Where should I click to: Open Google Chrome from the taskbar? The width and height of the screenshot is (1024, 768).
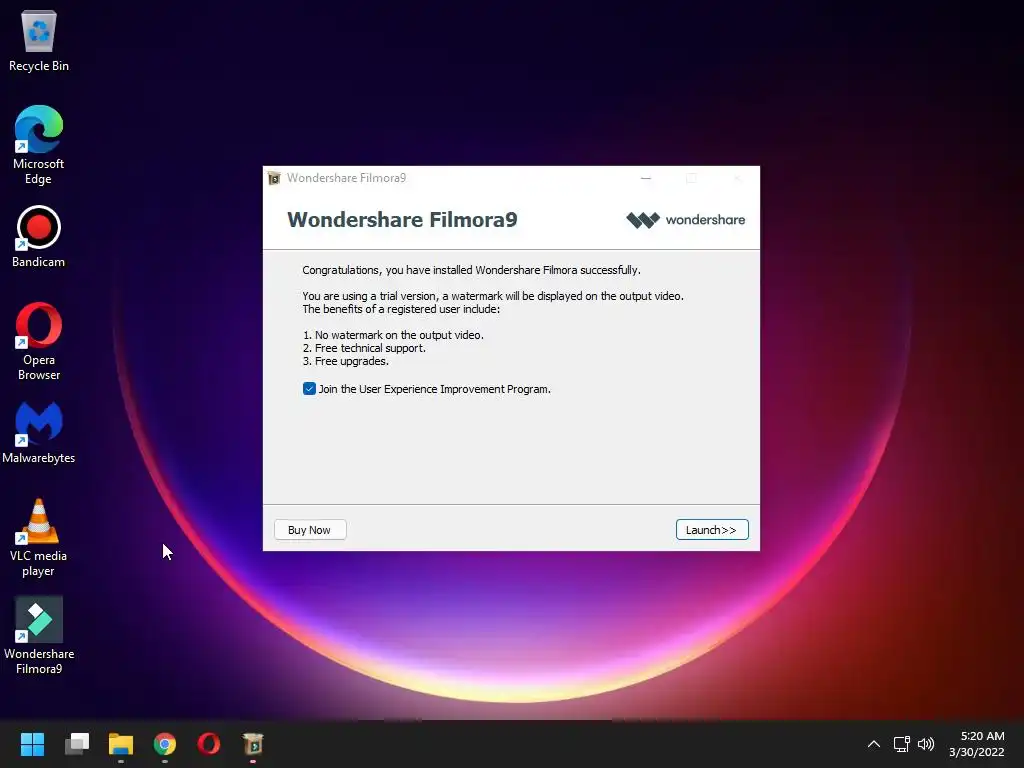[x=165, y=744]
